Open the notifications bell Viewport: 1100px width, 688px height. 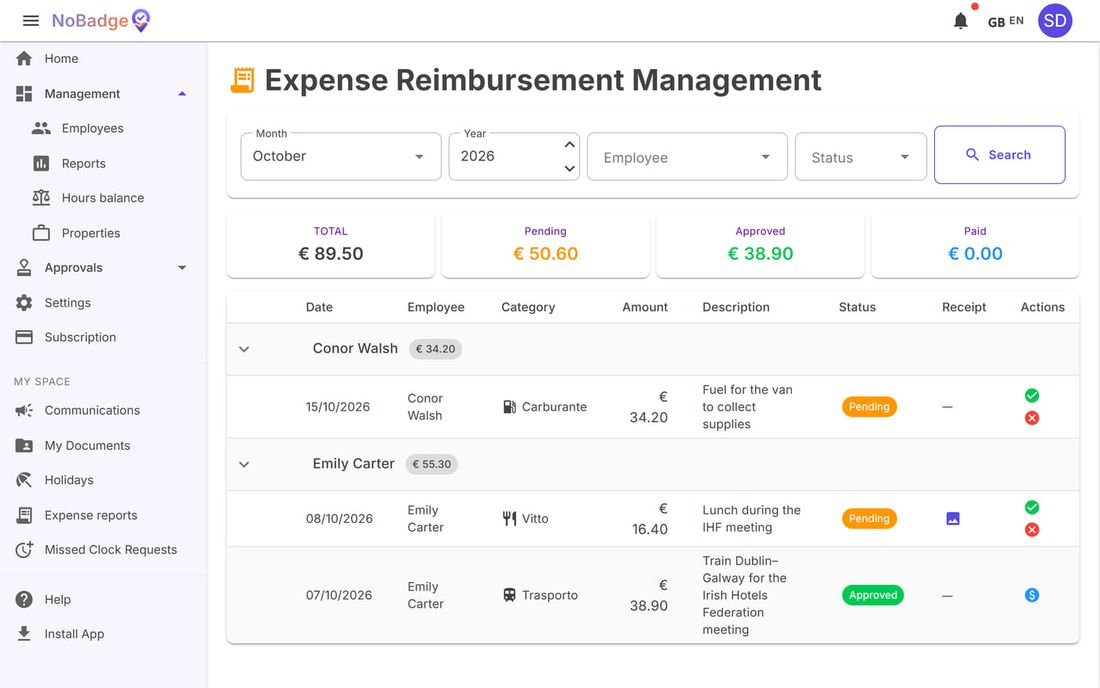coord(960,21)
